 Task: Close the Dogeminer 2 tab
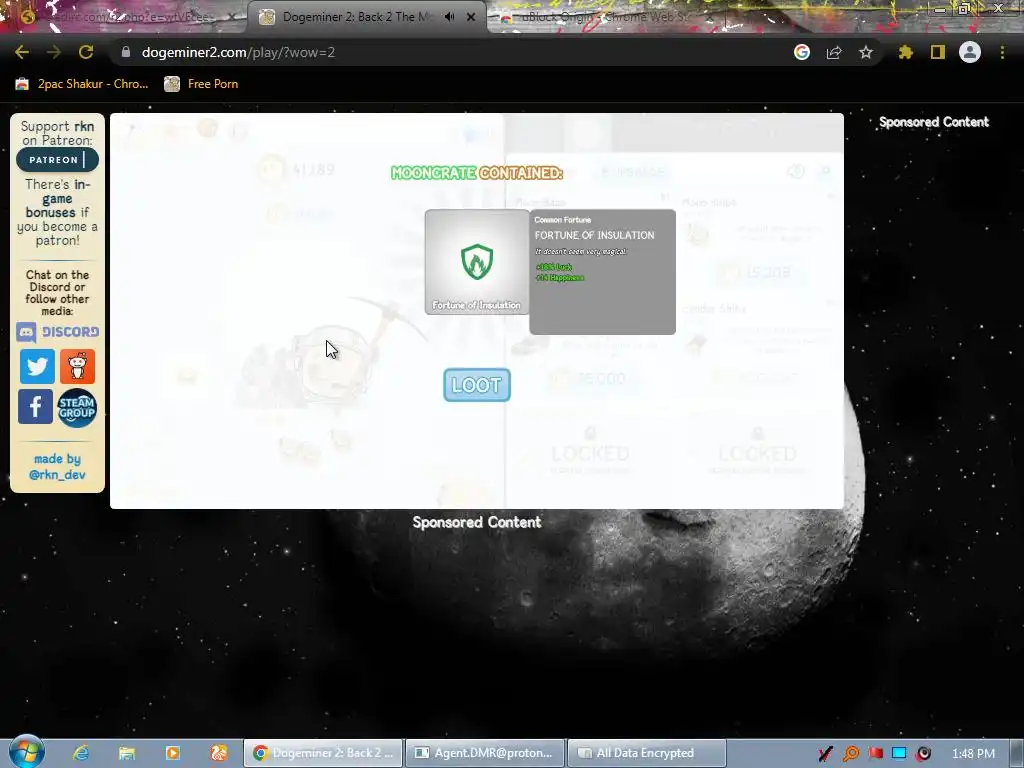pos(471,17)
